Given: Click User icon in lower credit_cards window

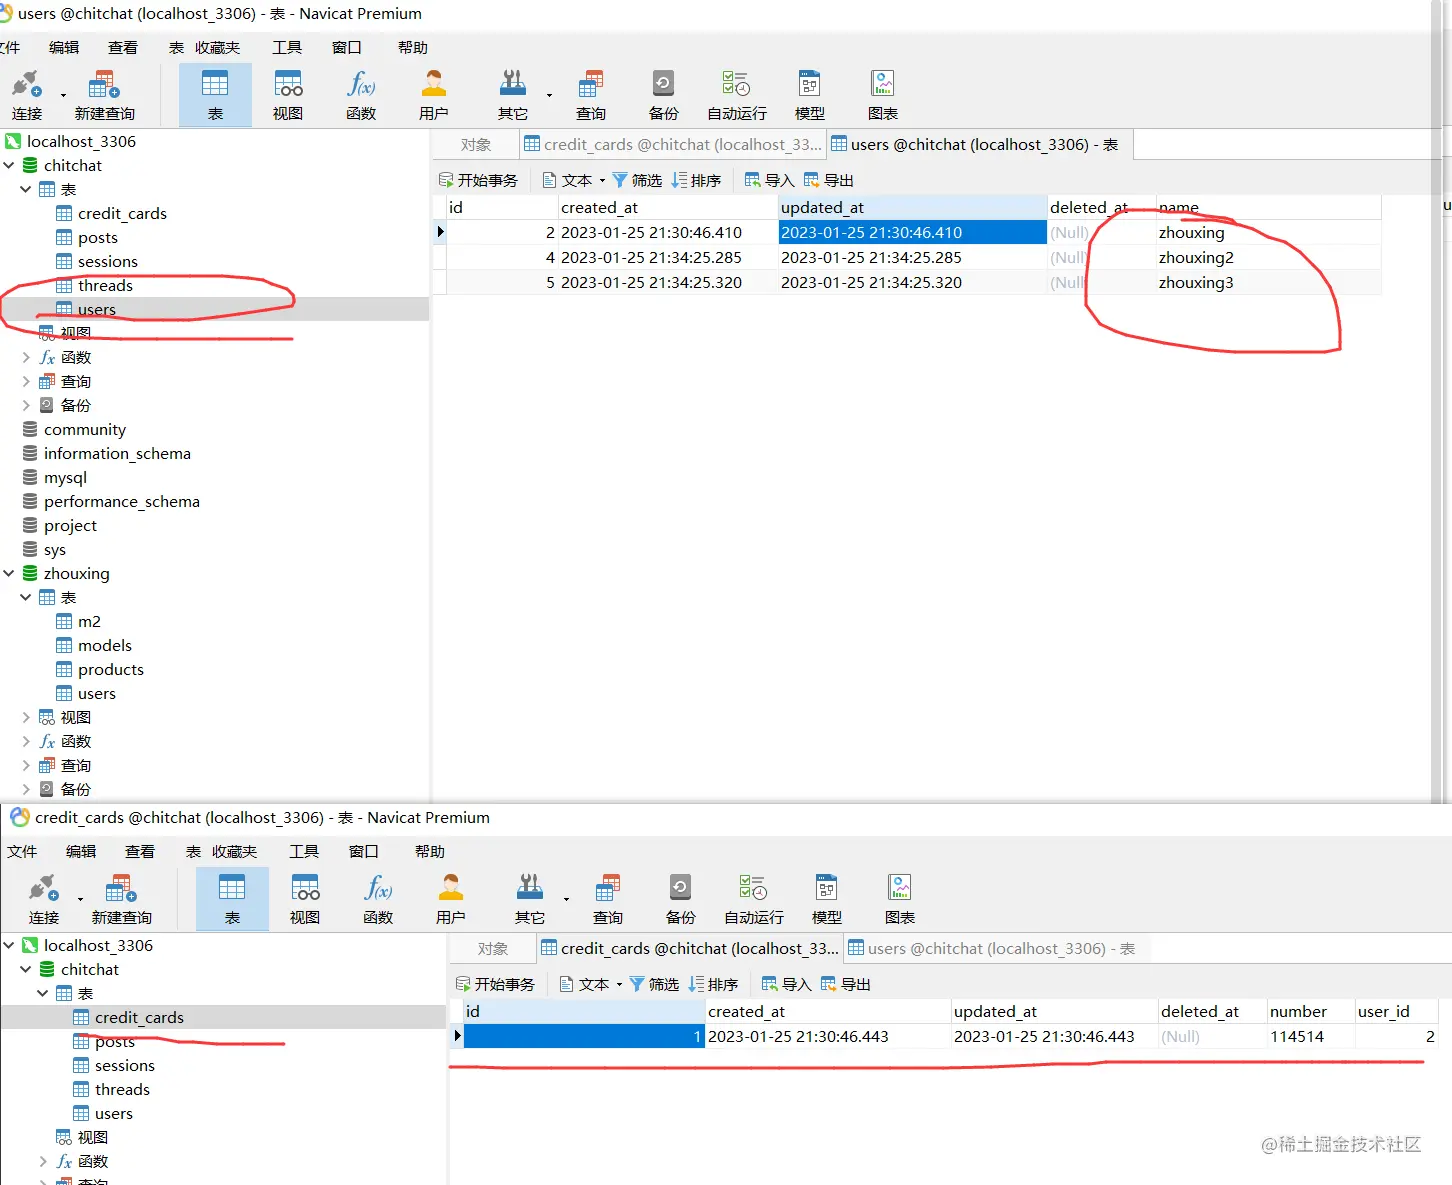Looking at the screenshot, I should (x=451, y=900).
